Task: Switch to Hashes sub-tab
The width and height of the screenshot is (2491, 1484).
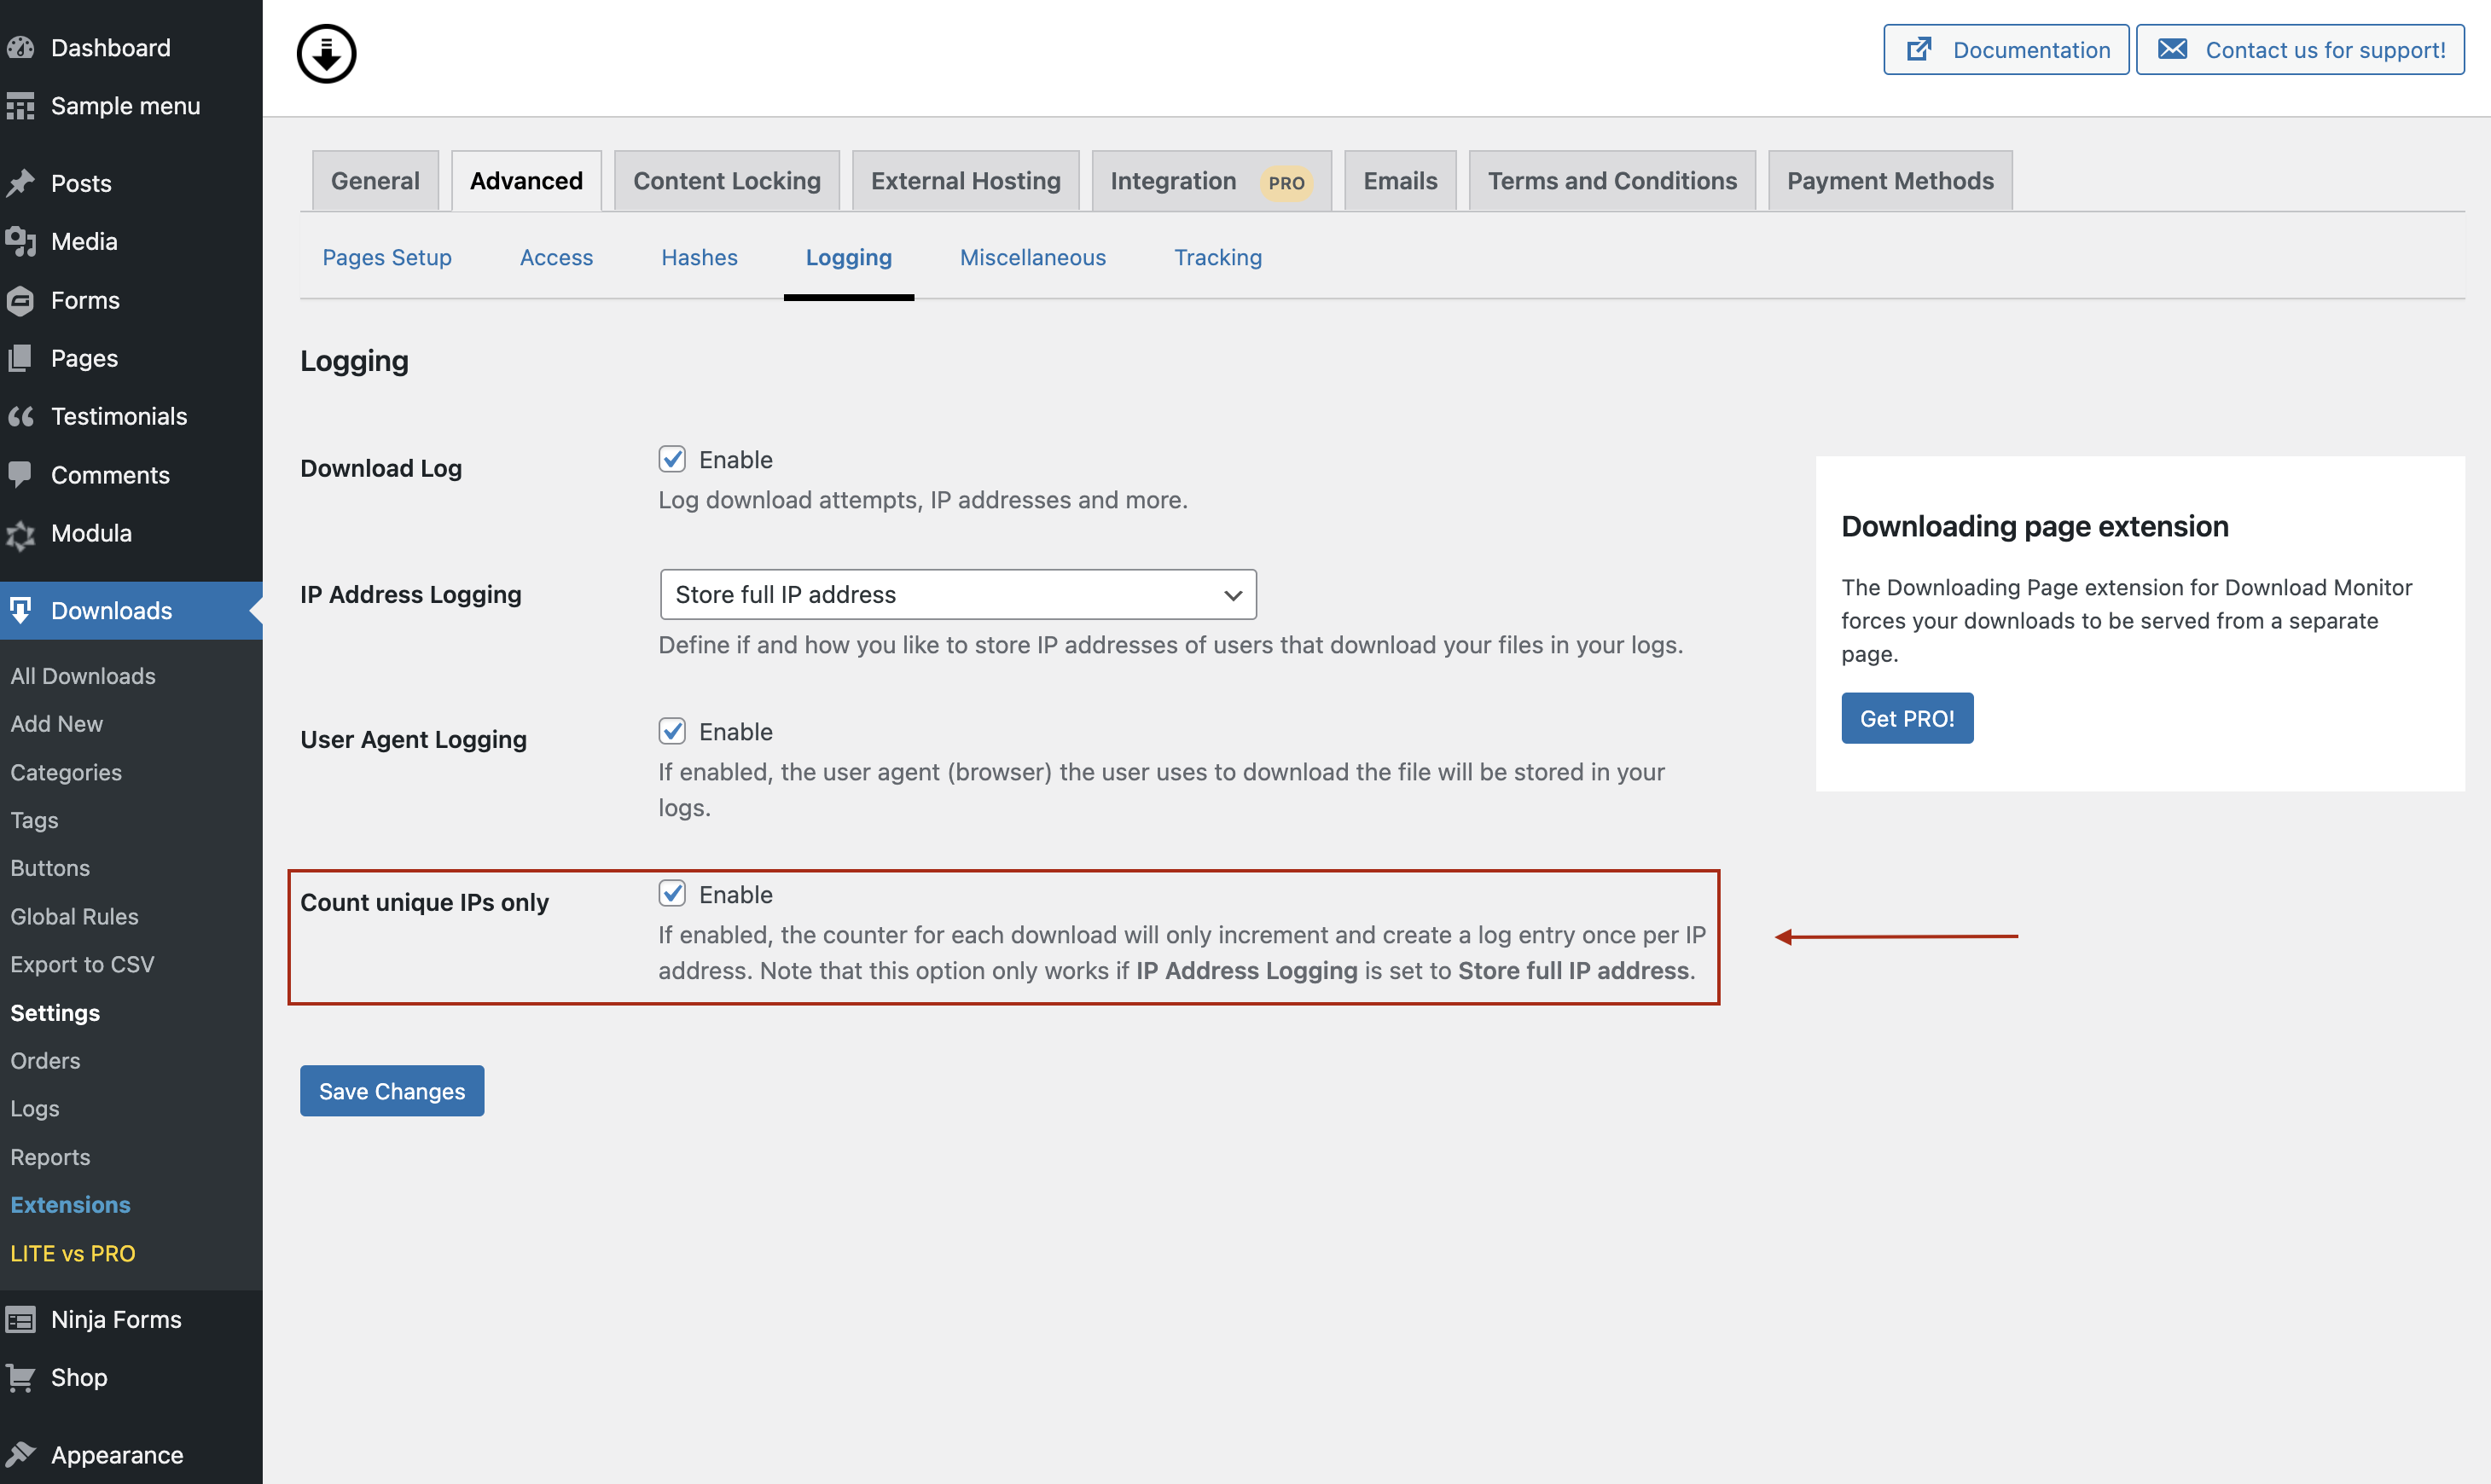Action: click(699, 257)
